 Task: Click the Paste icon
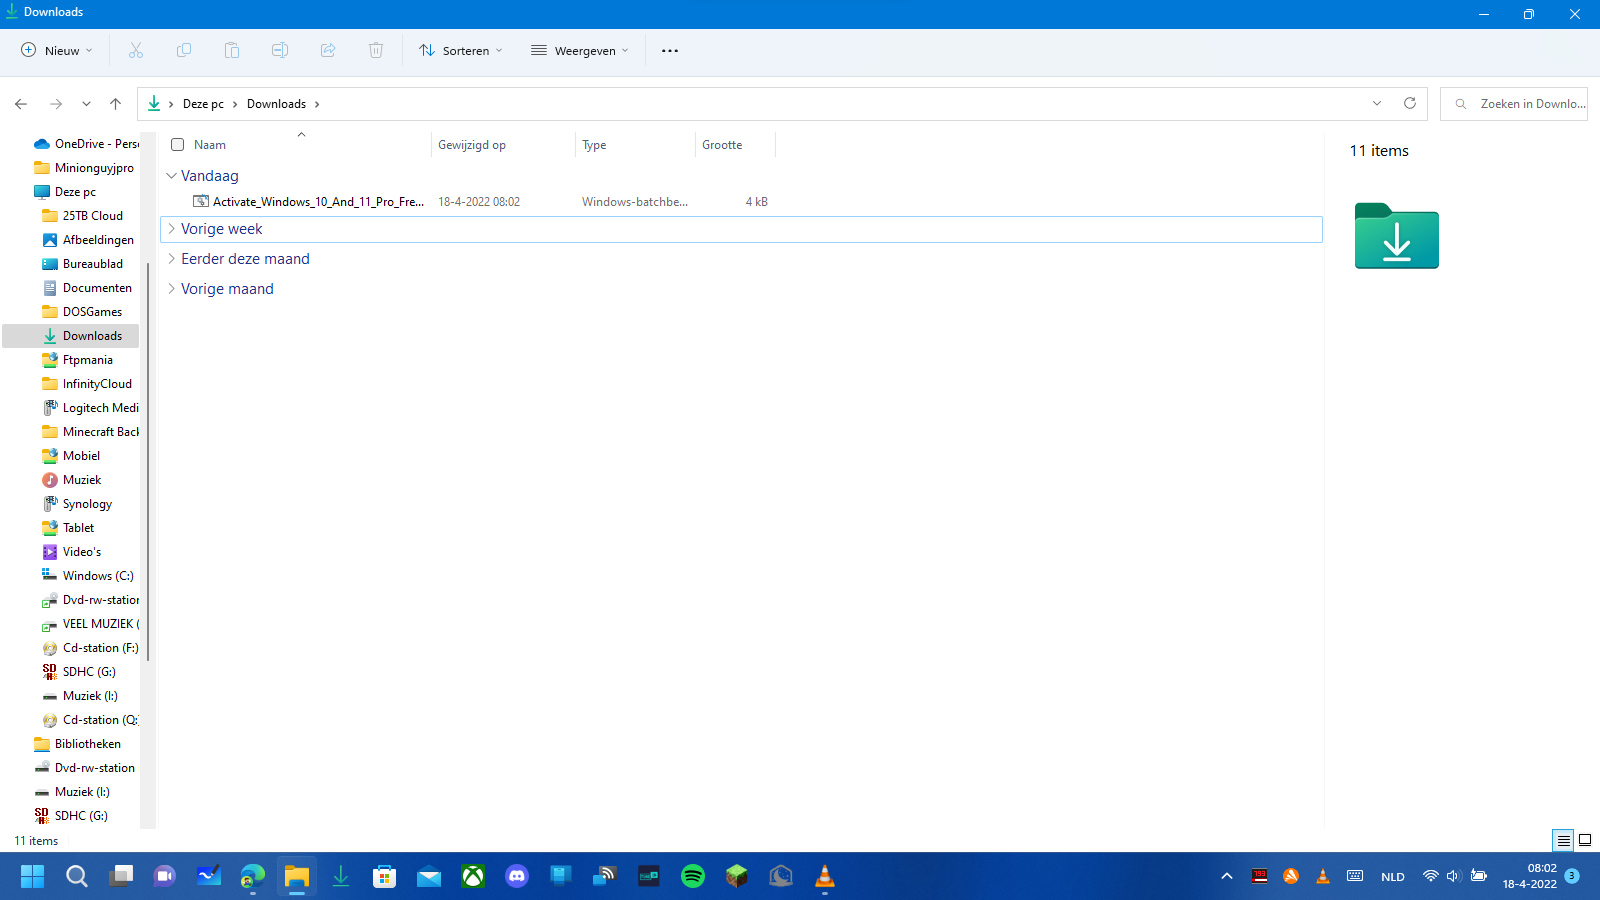point(232,50)
